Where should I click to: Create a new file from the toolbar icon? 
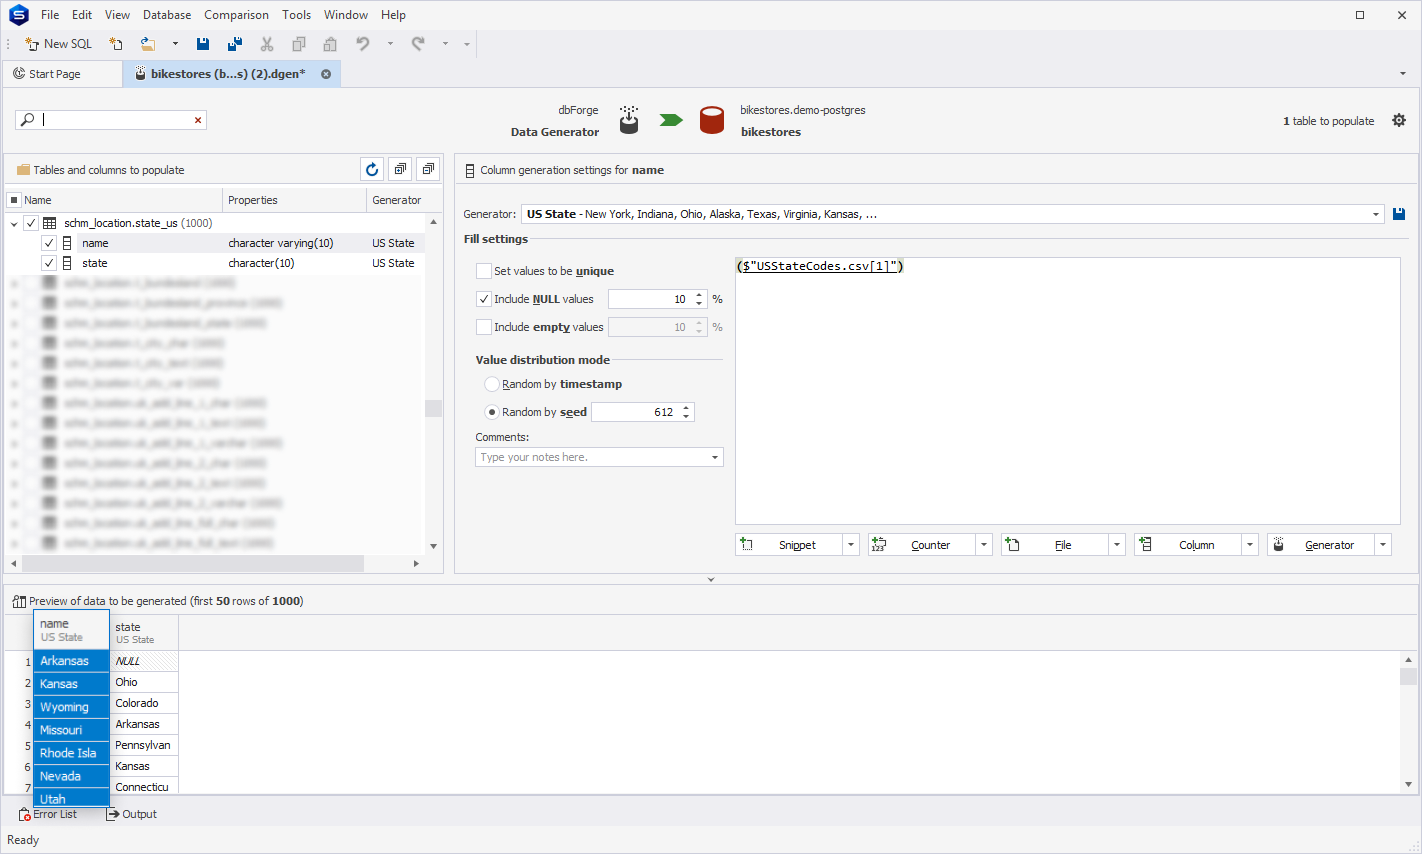(x=116, y=44)
